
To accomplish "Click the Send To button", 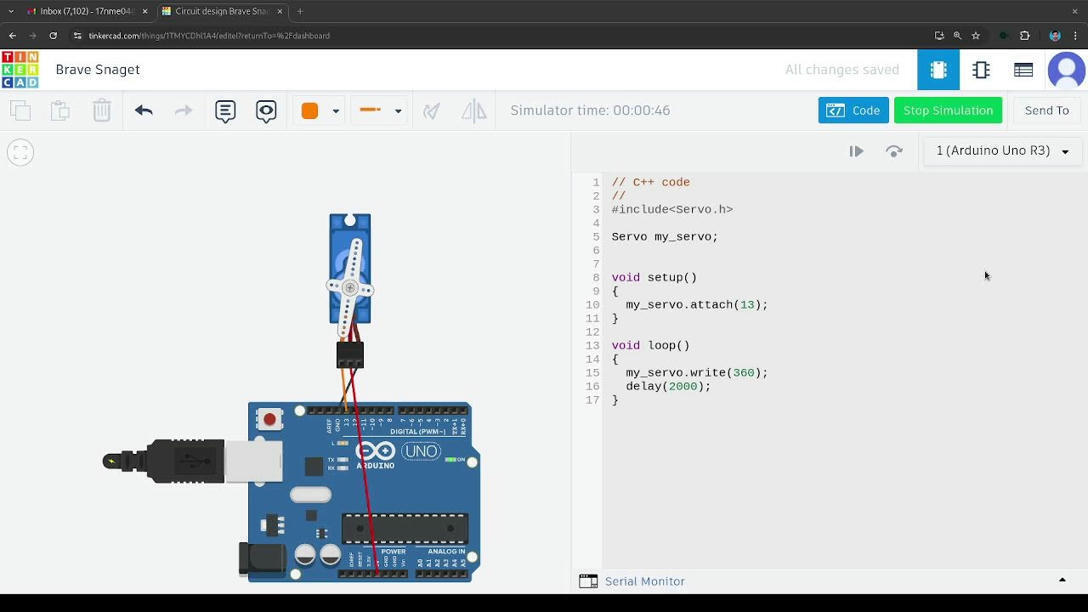I will pos(1046,111).
